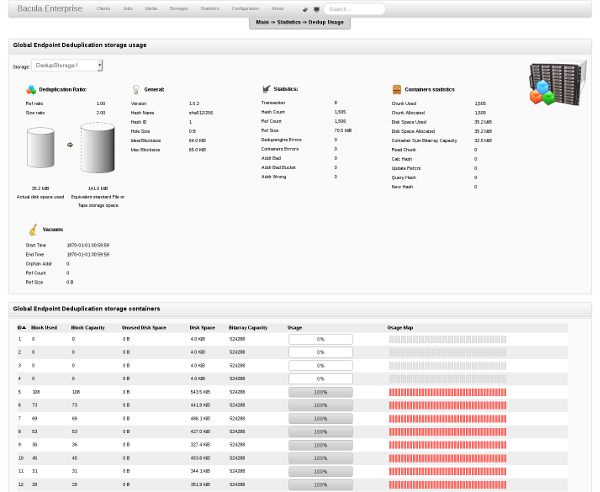The image size is (600, 492).
Task: Open the Statistics menu in the top navbar
Action: pyautogui.click(x=210, y=9)
